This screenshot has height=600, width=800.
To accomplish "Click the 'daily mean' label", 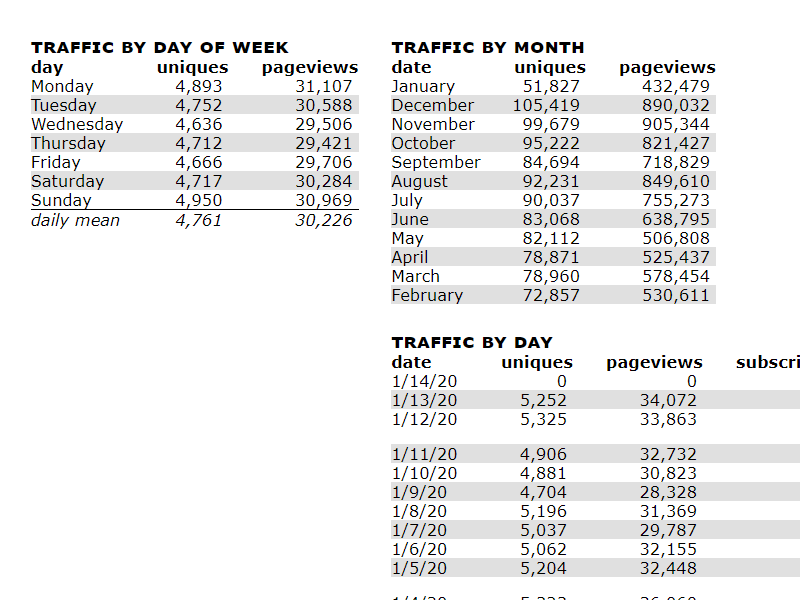I will coord(75,220).
